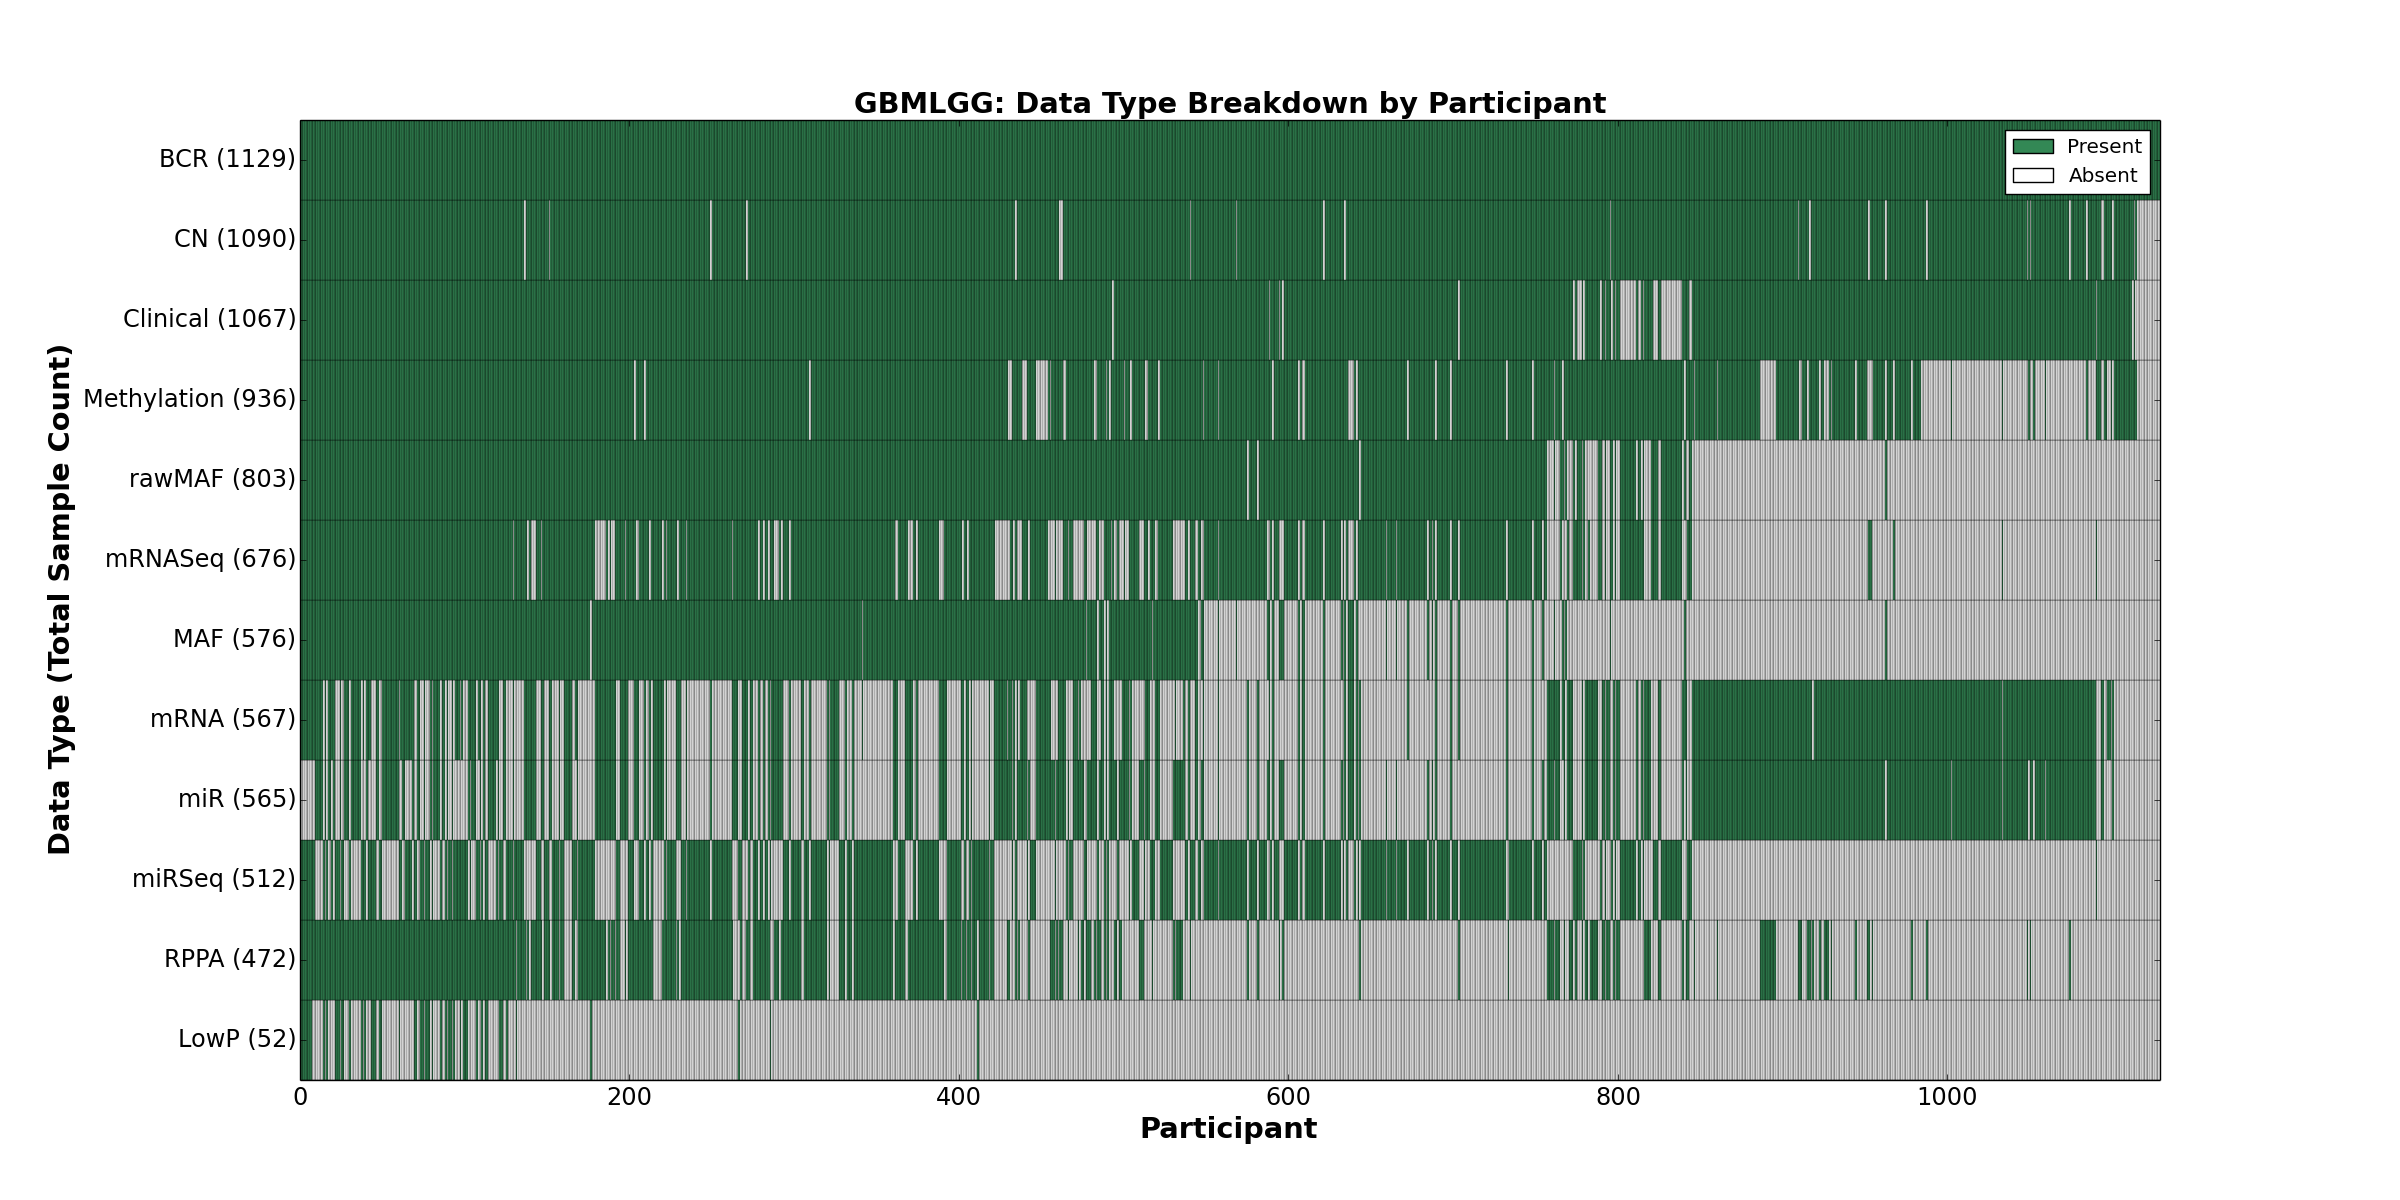The height and width of the screenshot is (1200, 2400).
Task: Click the 1000 tick label on x-axis
Action: [1946, 1097]
